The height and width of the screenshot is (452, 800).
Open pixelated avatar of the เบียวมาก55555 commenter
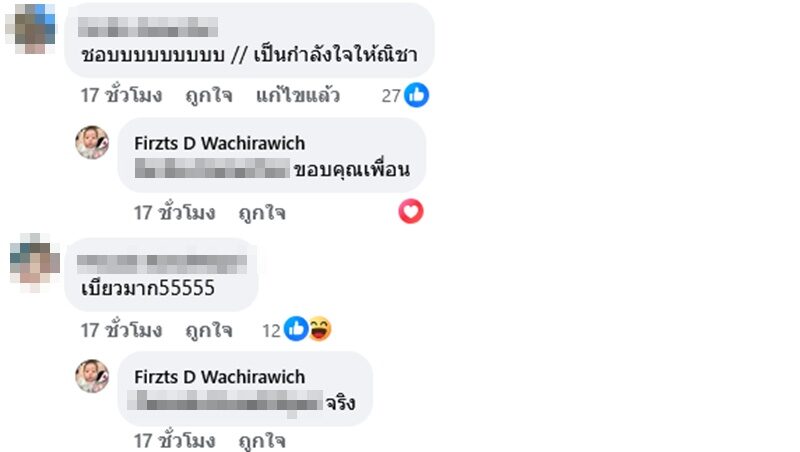coord(35,262)
